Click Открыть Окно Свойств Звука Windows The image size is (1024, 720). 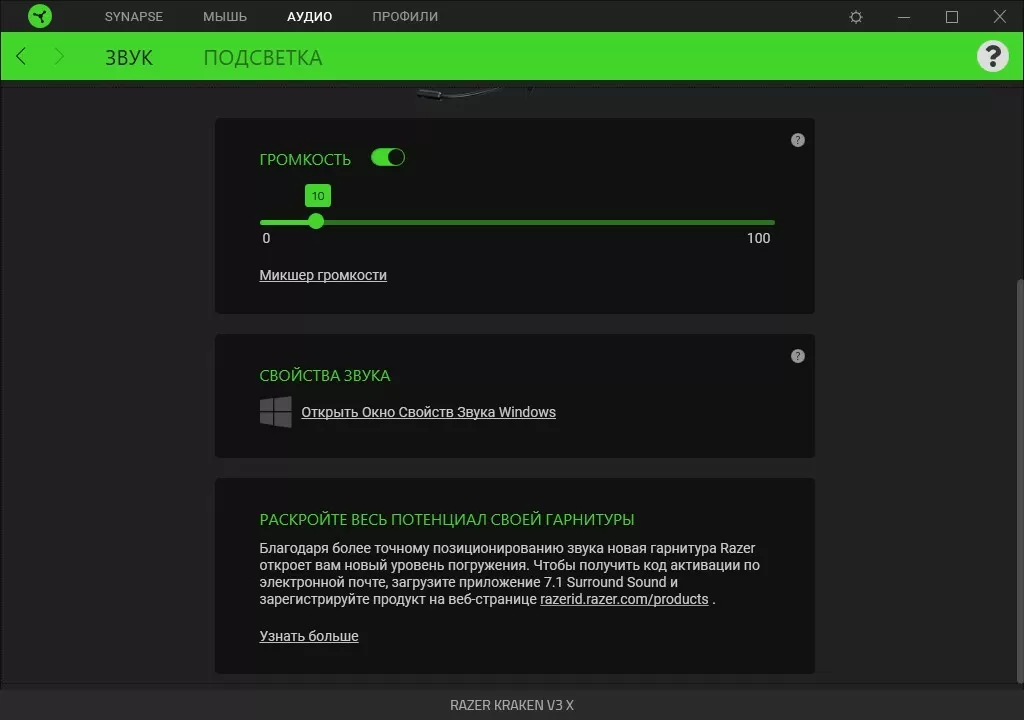coord(428,412)
